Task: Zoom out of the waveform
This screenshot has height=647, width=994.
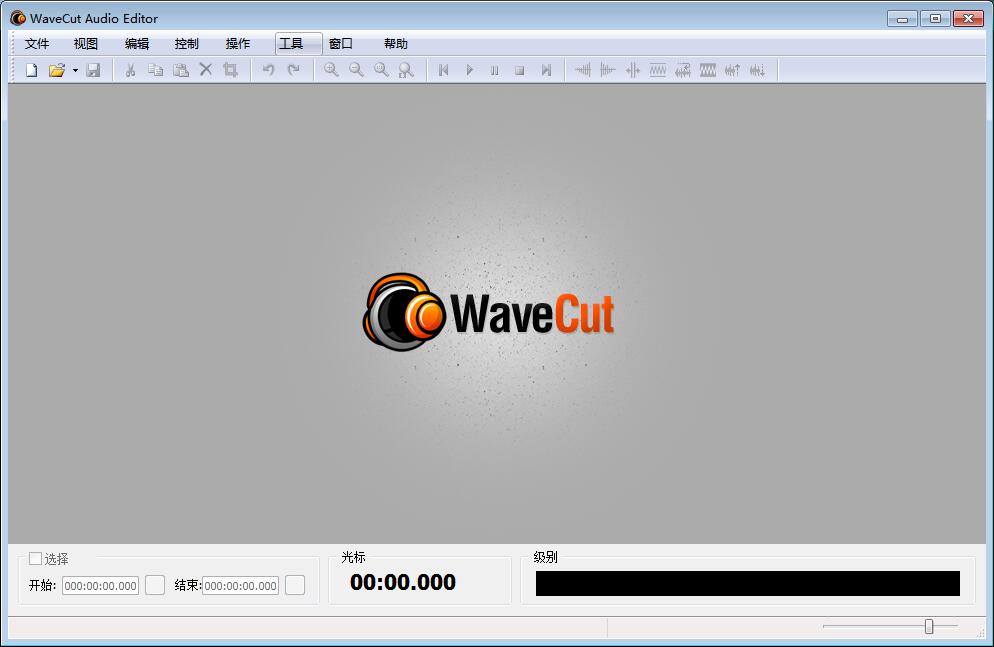Action: (356, 70)
